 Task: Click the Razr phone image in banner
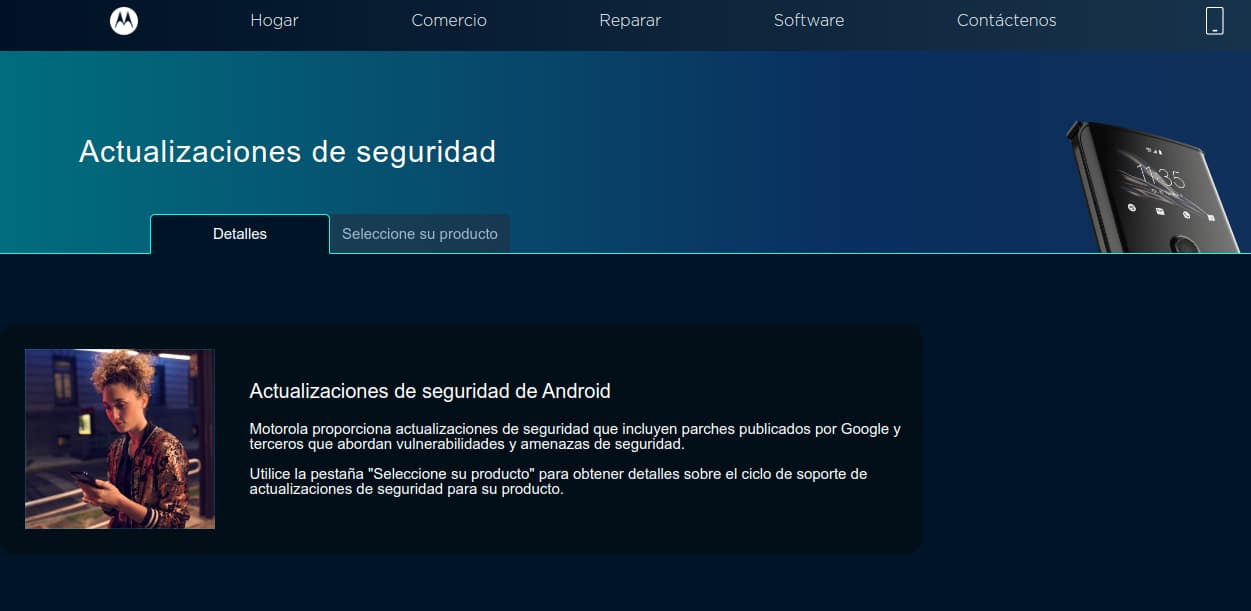coord(1160,187)
